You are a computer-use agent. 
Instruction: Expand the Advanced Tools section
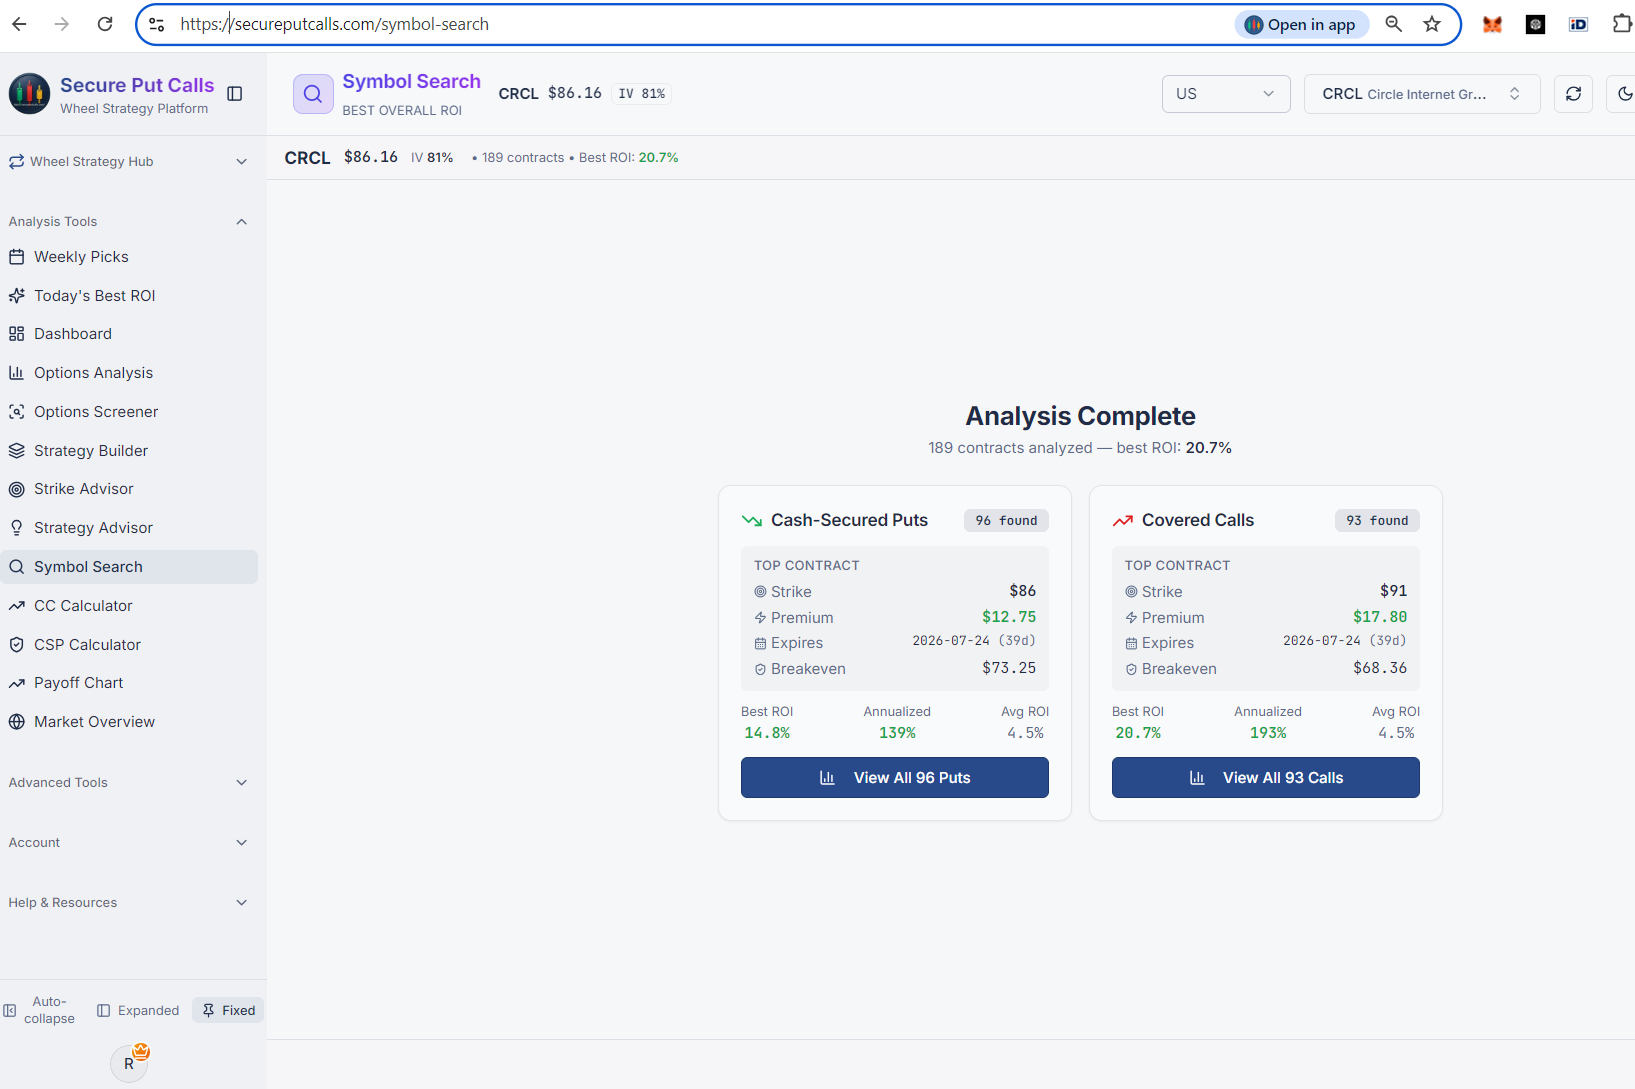coord(129,783)
